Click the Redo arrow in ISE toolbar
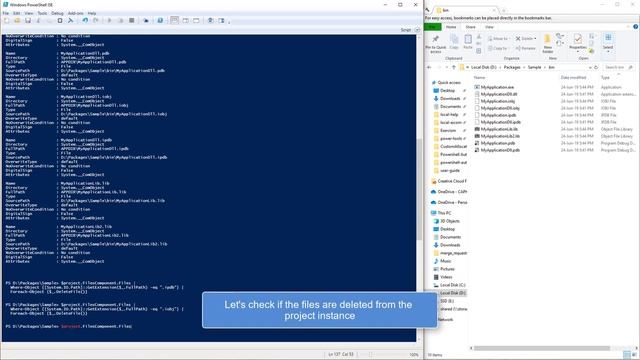Viewport: 640px width, 360px height. tap(96, 20)
